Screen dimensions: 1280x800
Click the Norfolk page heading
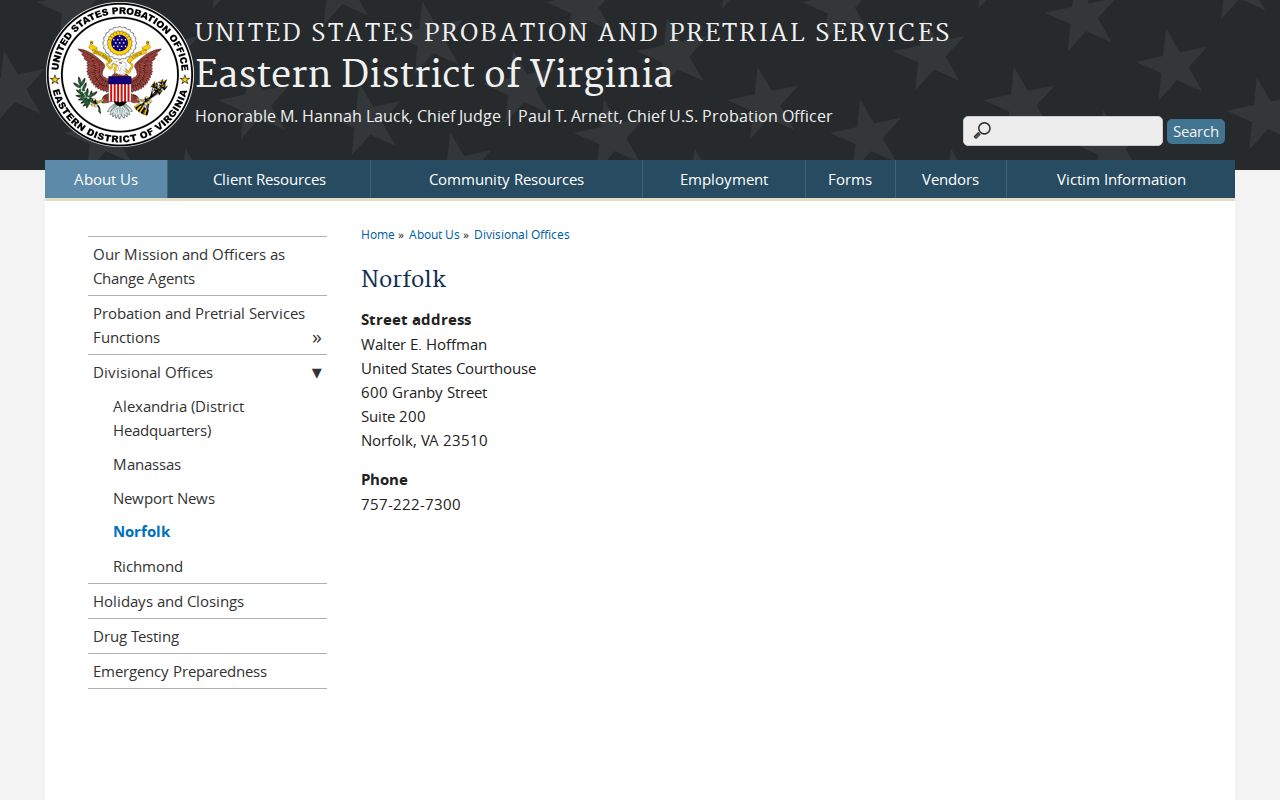[403, 279]
